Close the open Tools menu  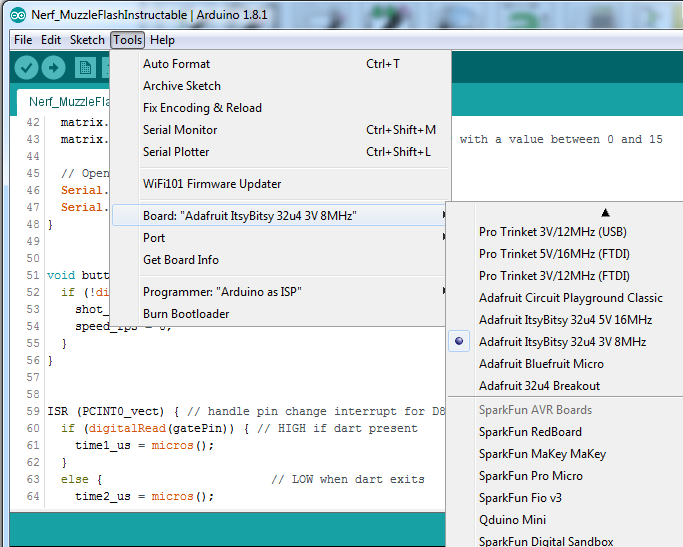128,40
